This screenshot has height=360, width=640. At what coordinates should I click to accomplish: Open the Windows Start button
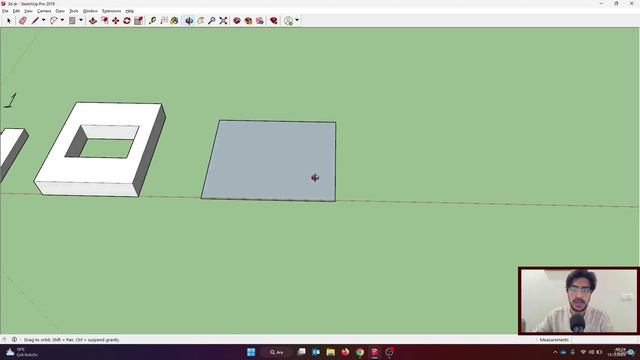click(251, 352)
